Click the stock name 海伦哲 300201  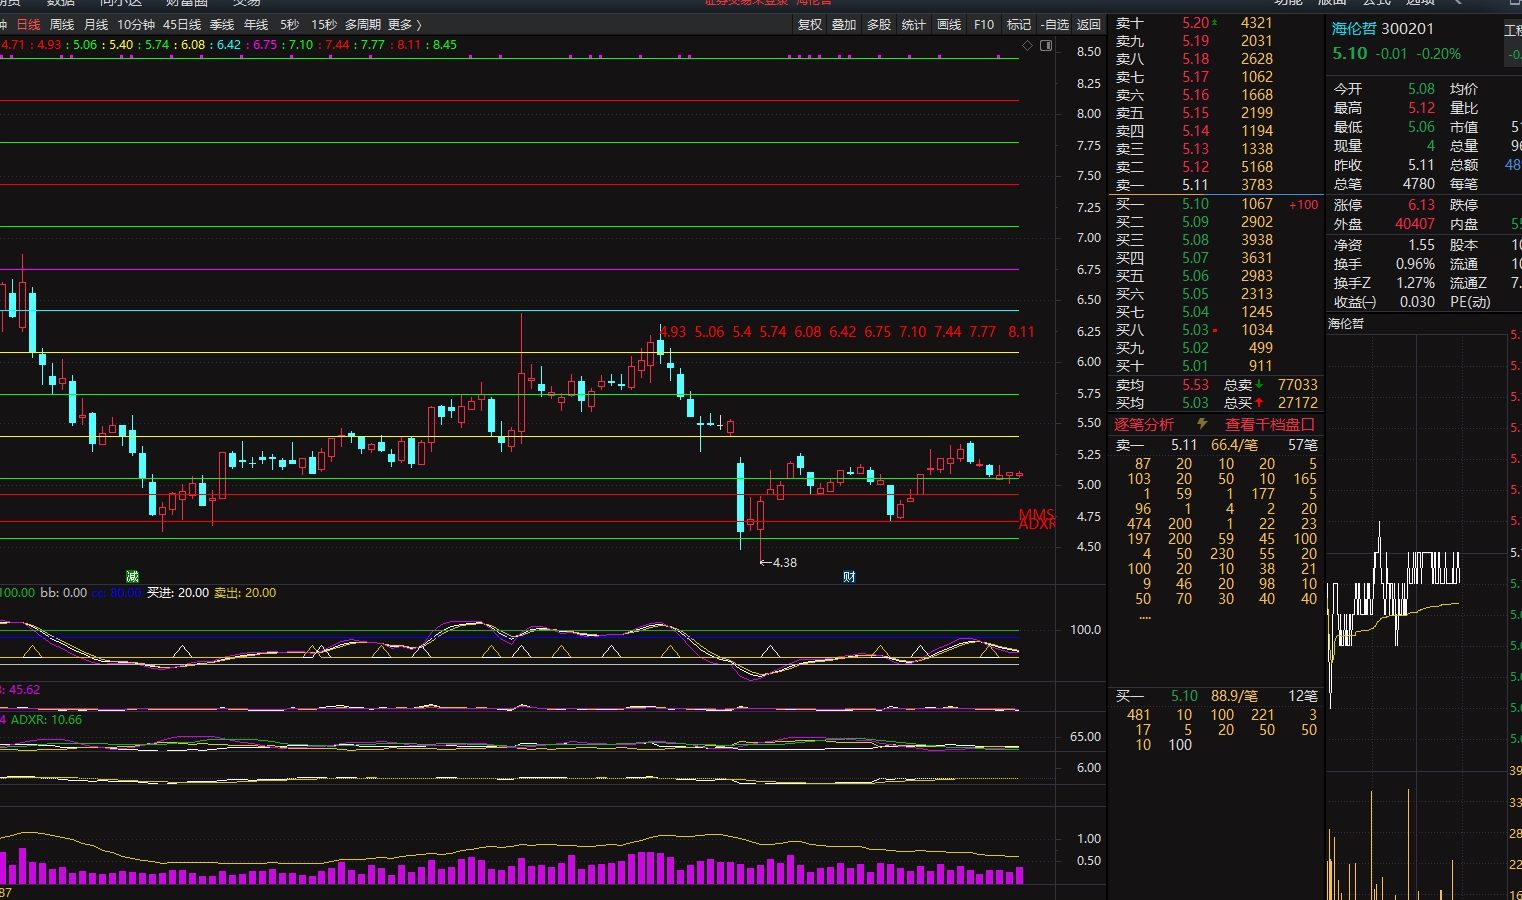[x=1382, y=29]
